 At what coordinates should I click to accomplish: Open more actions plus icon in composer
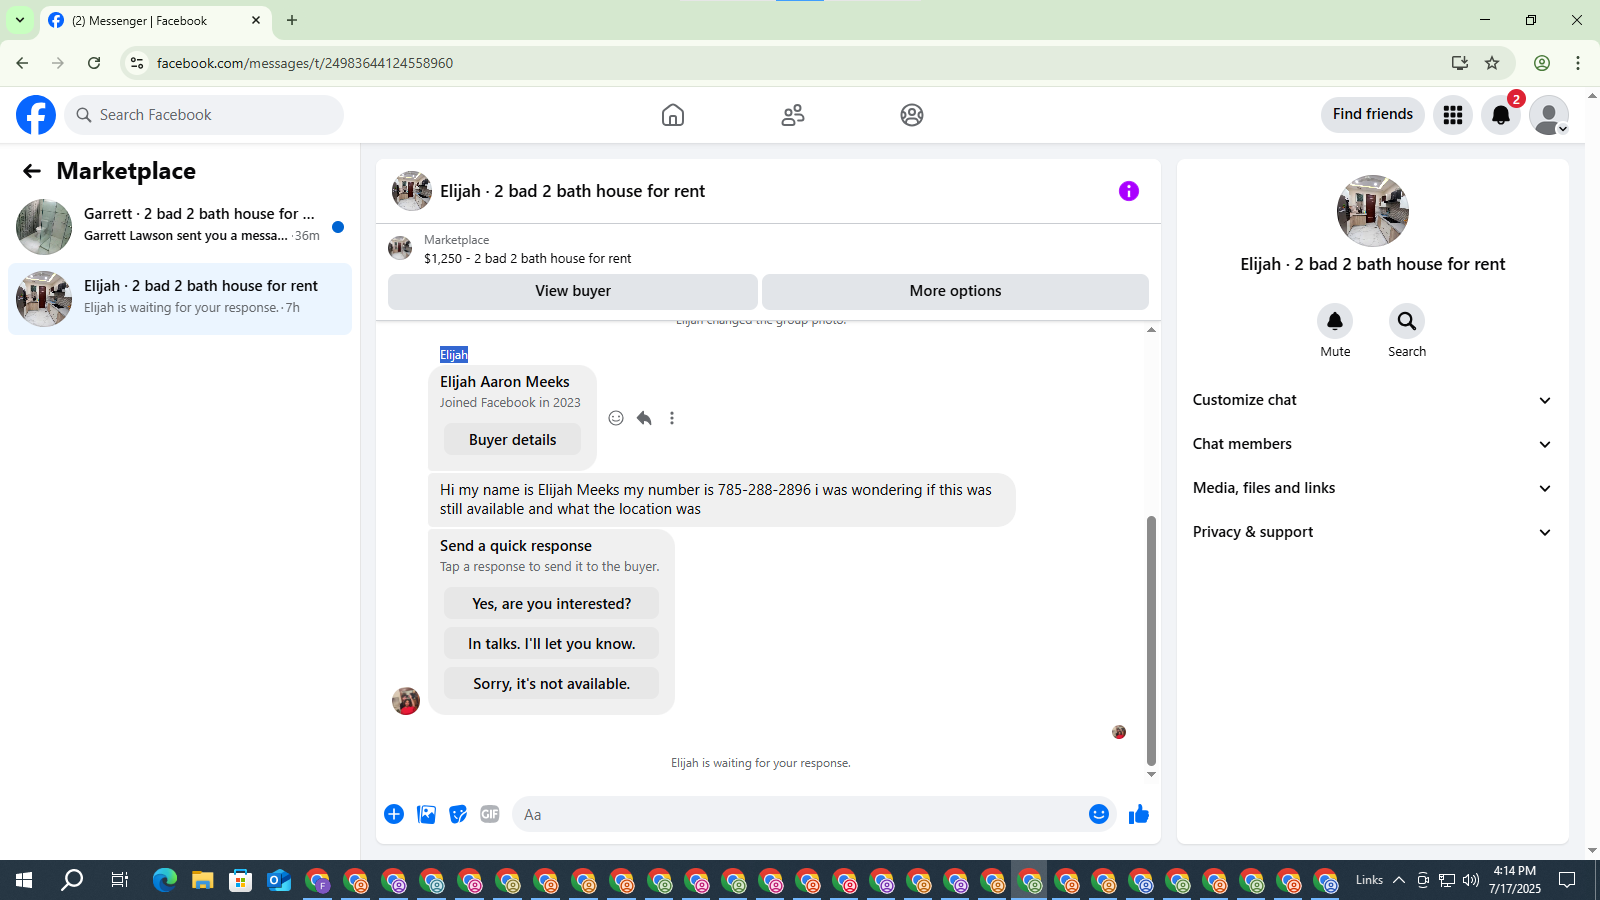tap(394, 814)
